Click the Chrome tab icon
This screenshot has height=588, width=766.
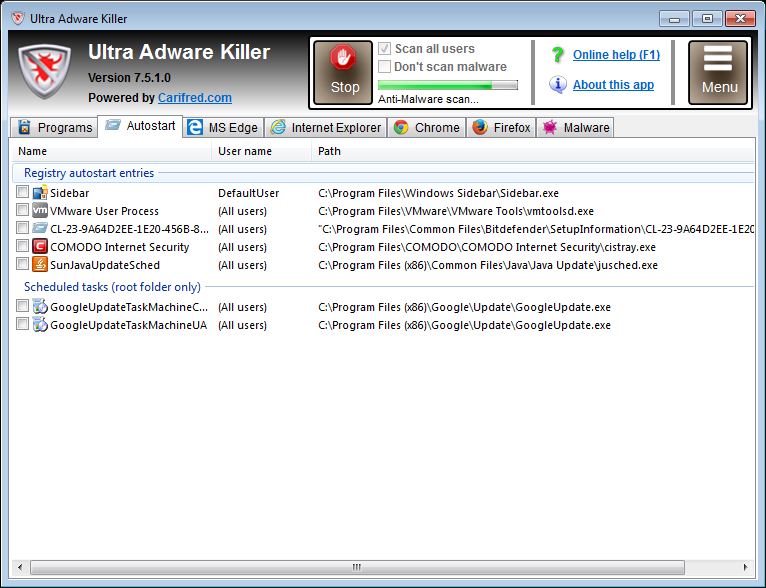[x=401, y=127]
